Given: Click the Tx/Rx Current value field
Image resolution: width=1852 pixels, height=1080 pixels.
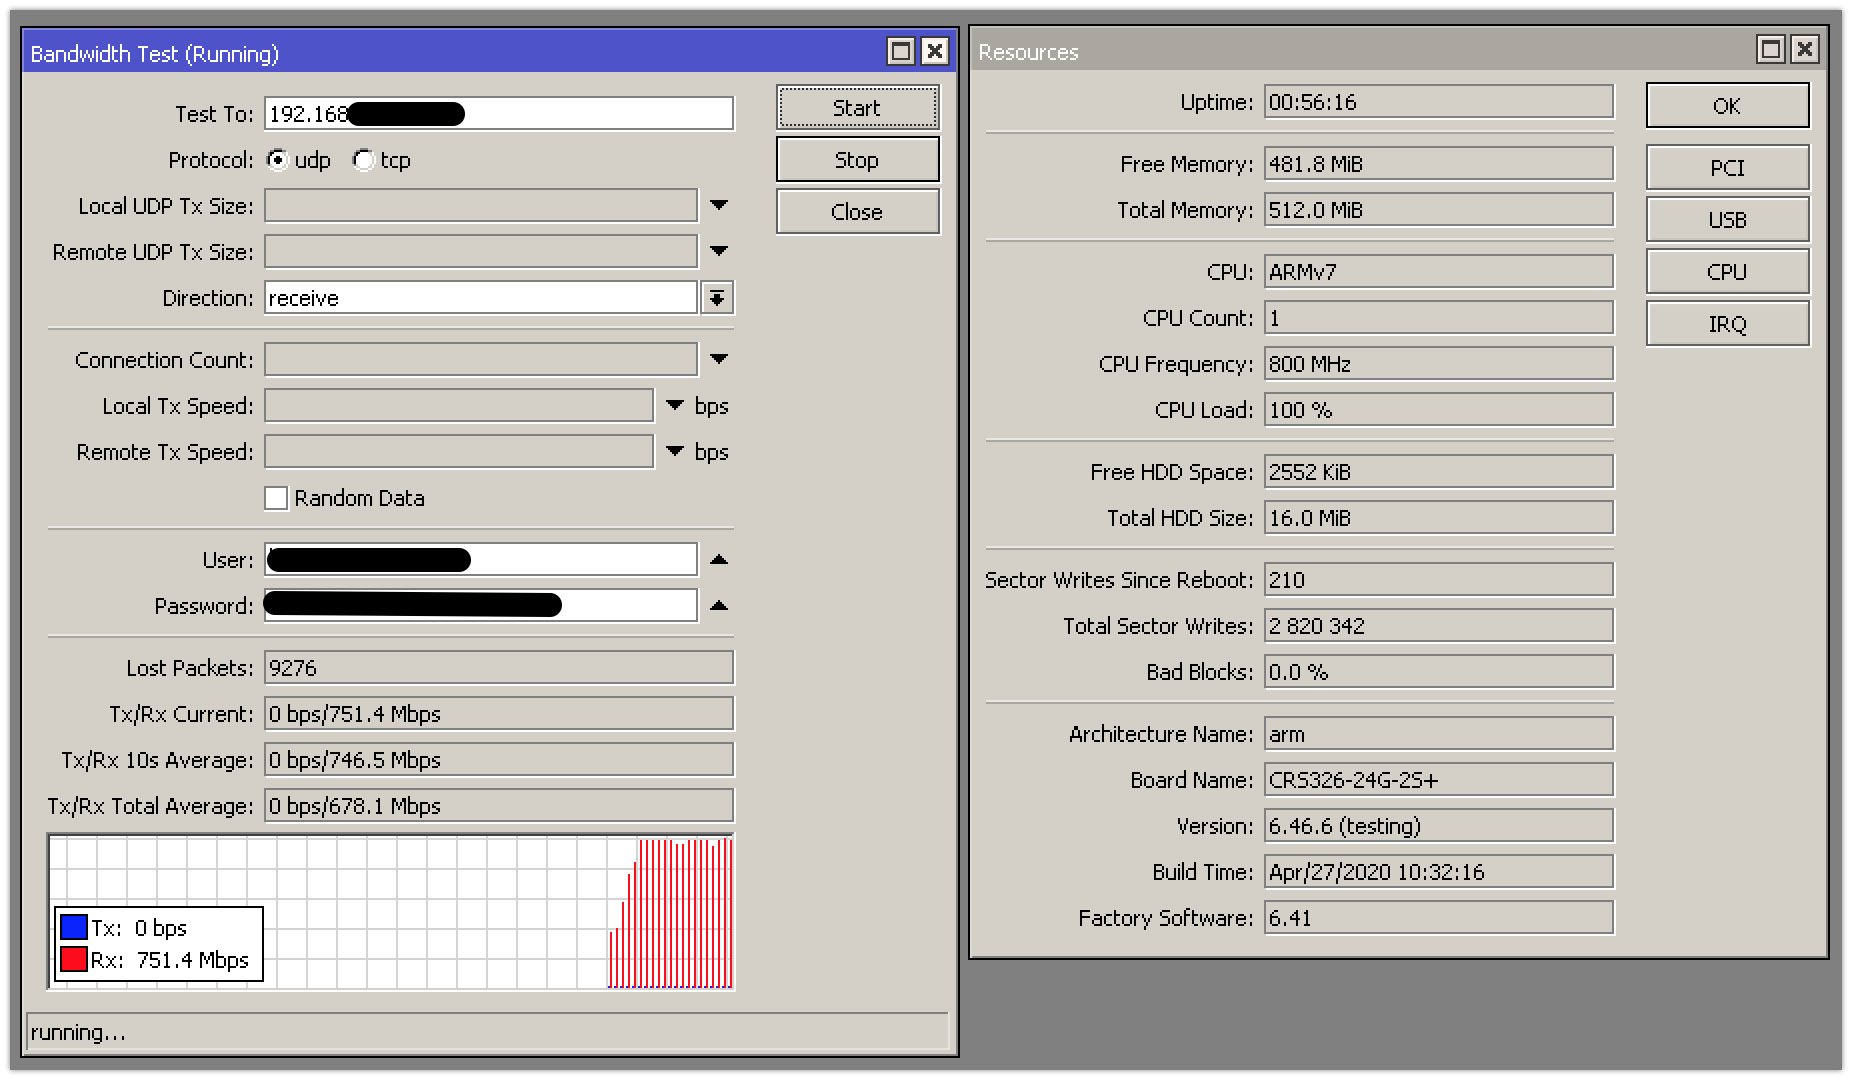Looking at the screenshot, I should click(499, 714).
